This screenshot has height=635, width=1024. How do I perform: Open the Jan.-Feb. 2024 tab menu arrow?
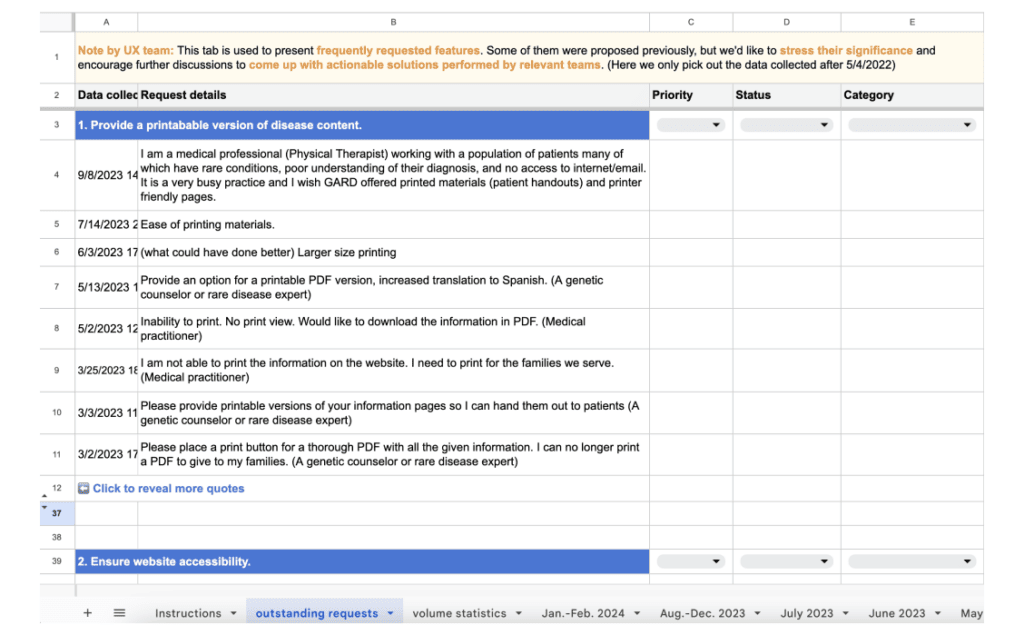(637, 613)
